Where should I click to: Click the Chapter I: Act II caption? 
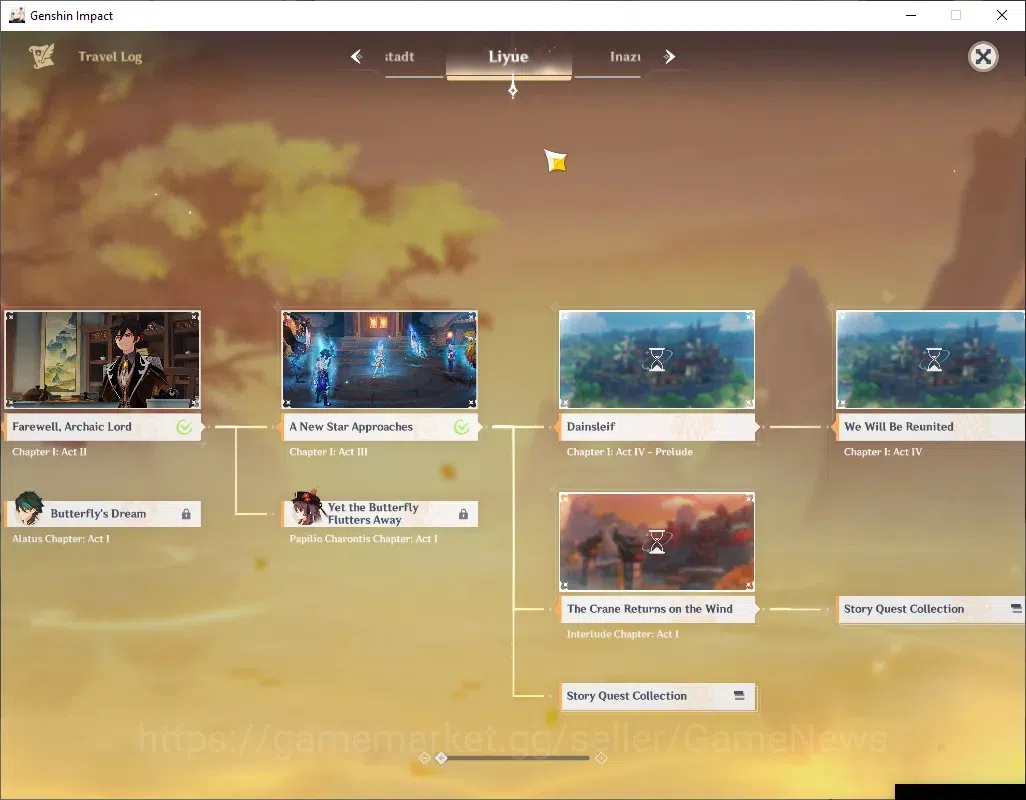click(50, 452)
